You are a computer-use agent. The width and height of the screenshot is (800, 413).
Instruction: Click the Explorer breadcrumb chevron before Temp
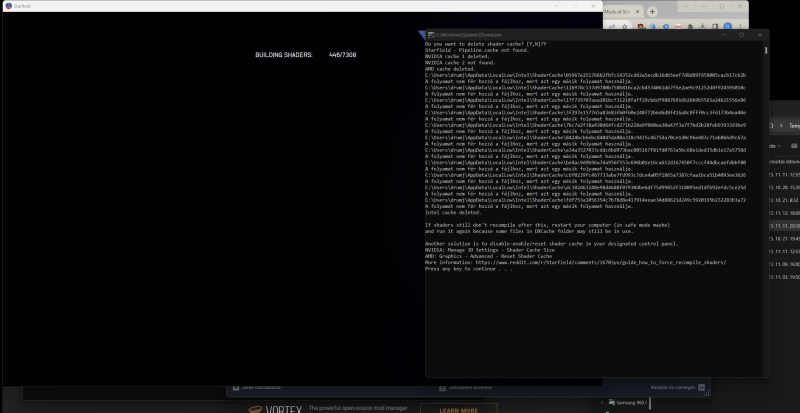(781, 126)
